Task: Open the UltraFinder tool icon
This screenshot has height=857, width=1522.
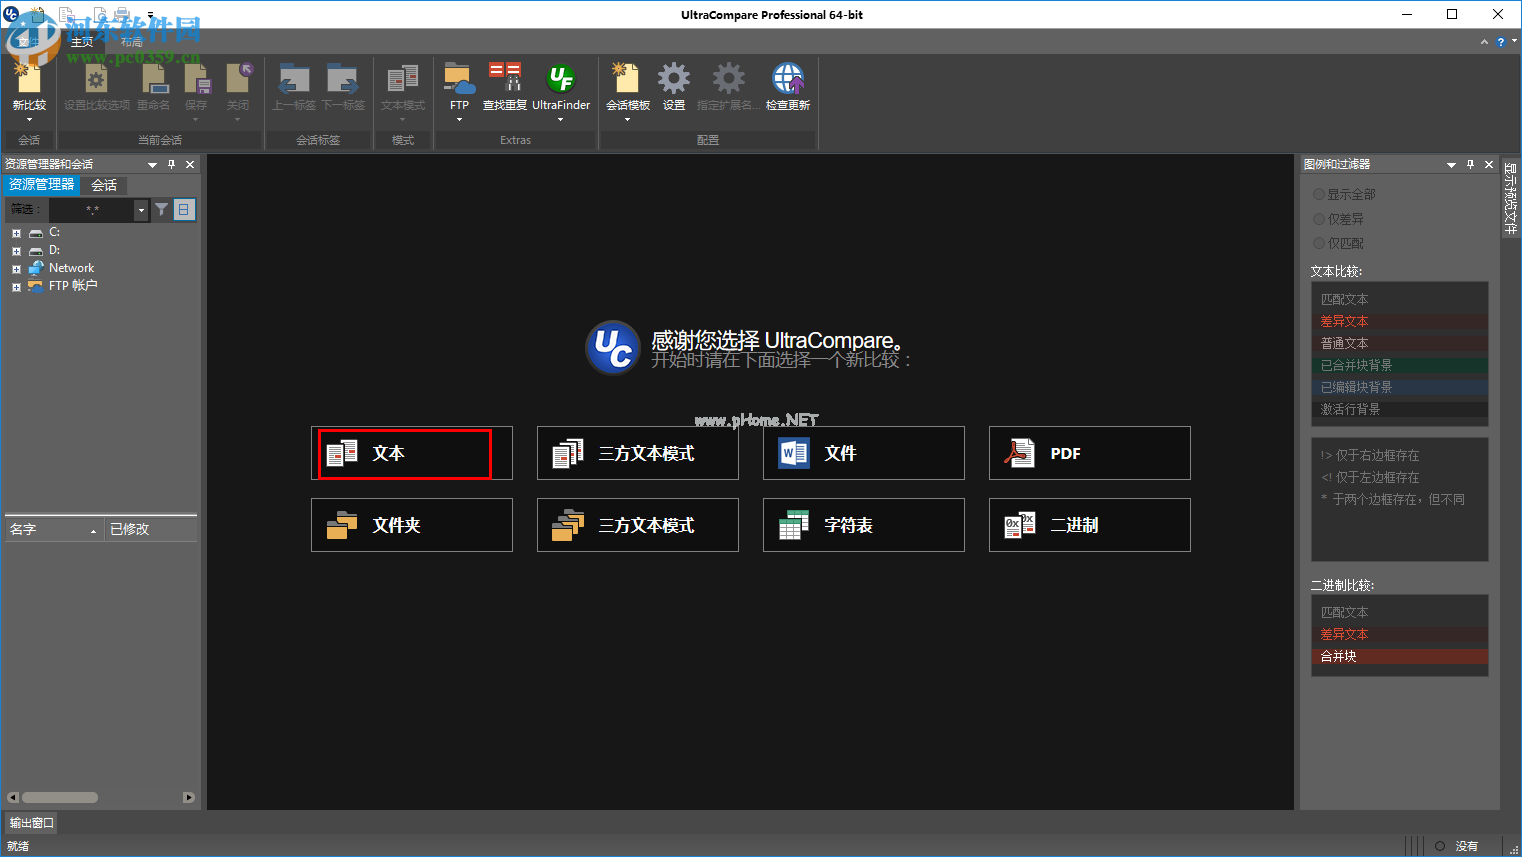Action: tap(561, 79)
